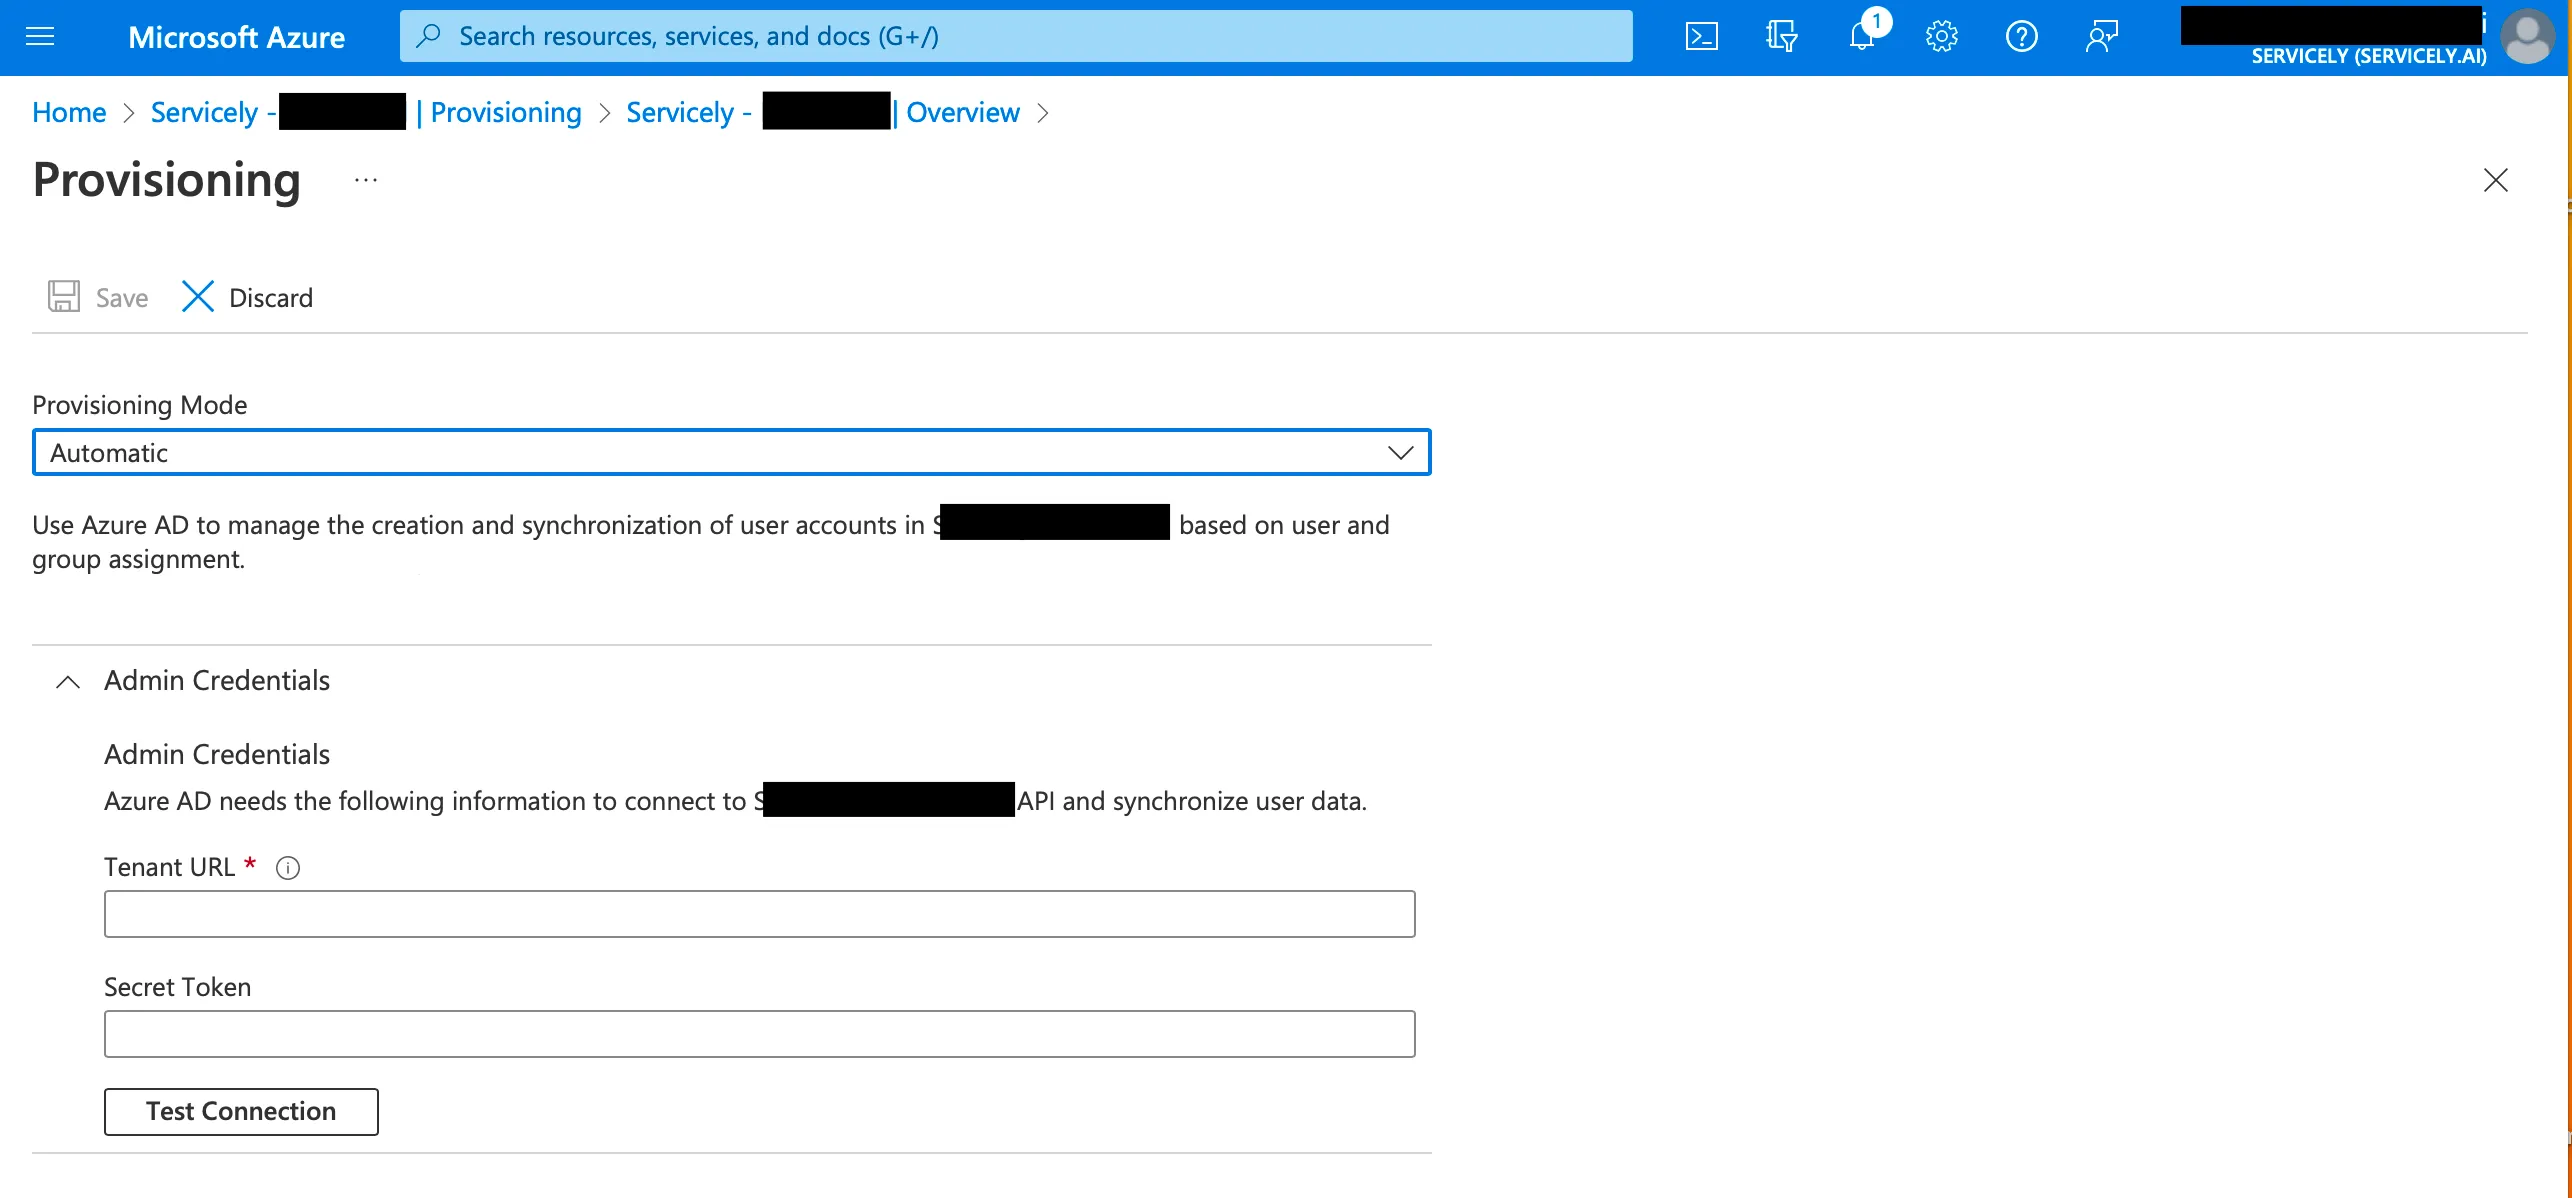Open the Provisioning Mode dropdown

pos(732,453)
